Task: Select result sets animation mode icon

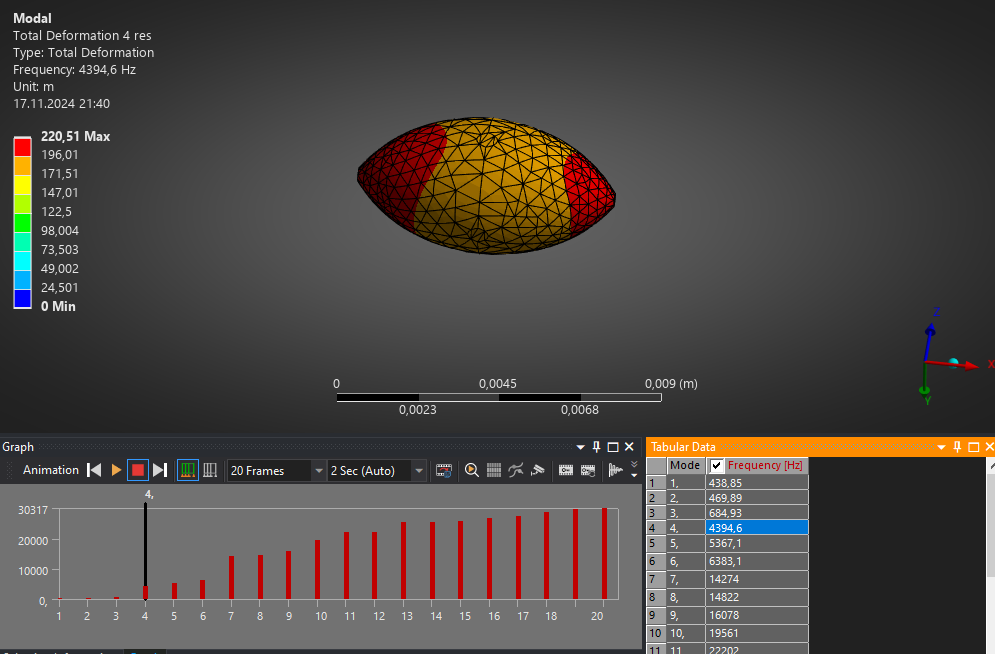Action: click(210, 470)
